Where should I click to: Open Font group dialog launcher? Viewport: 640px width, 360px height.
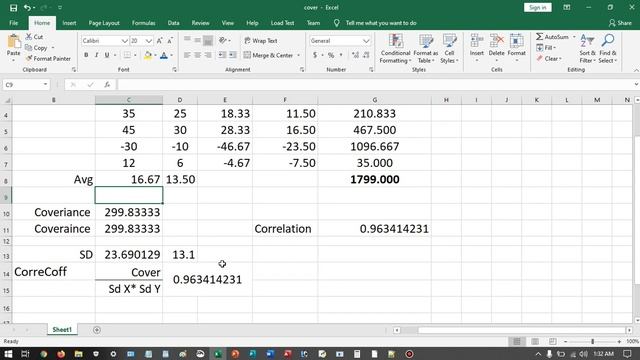click(x=174, y=70)
